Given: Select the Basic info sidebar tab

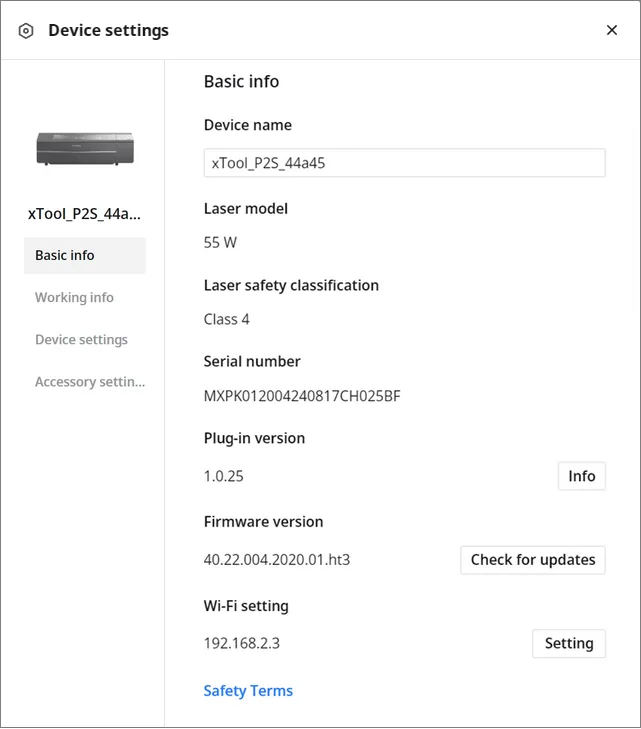Looking at the screenshot, I should [85, 255].
